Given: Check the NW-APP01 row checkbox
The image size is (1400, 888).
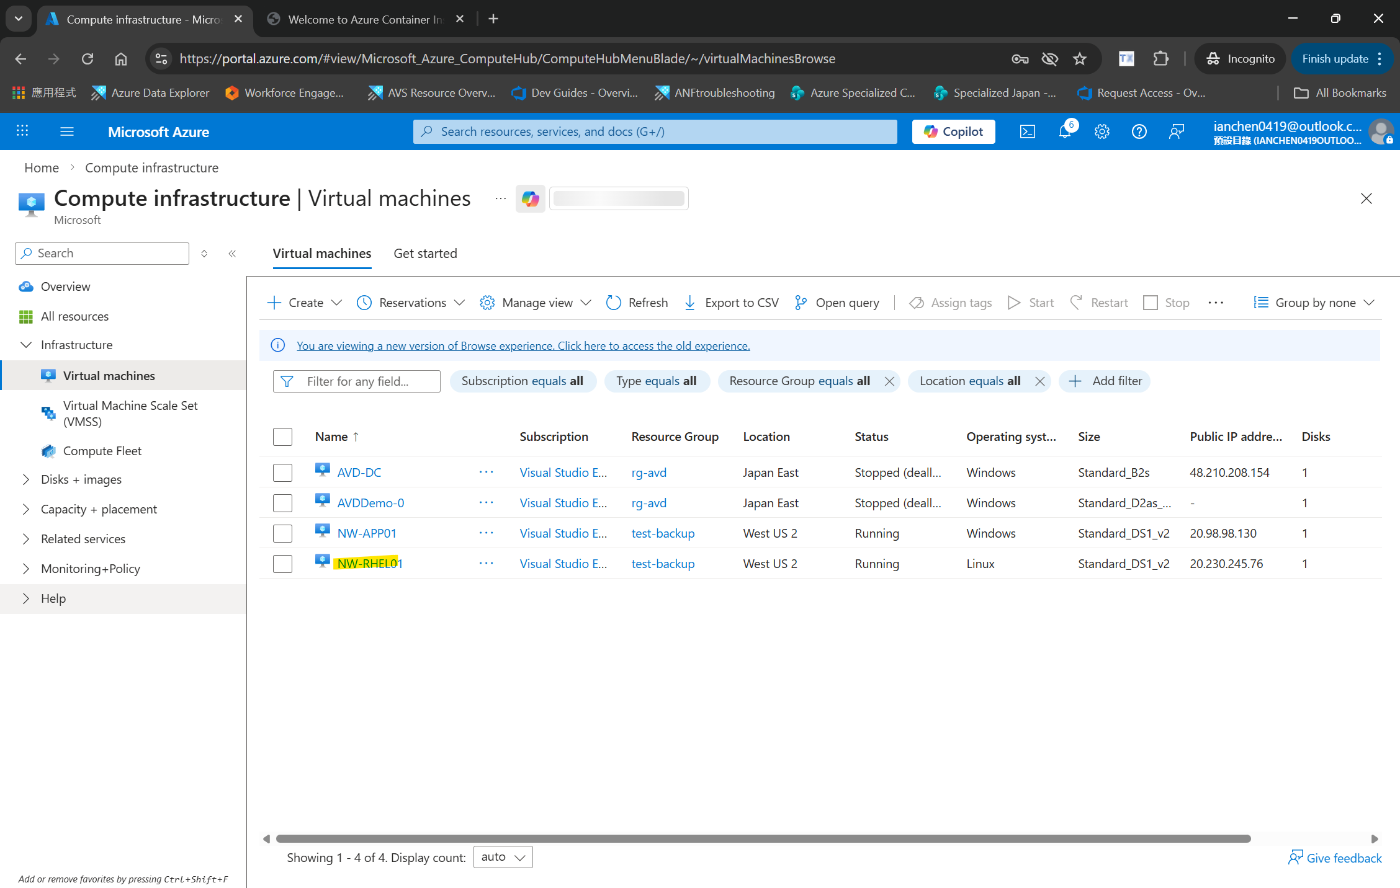Looking at the screenshot, I should tap(283, 533).
